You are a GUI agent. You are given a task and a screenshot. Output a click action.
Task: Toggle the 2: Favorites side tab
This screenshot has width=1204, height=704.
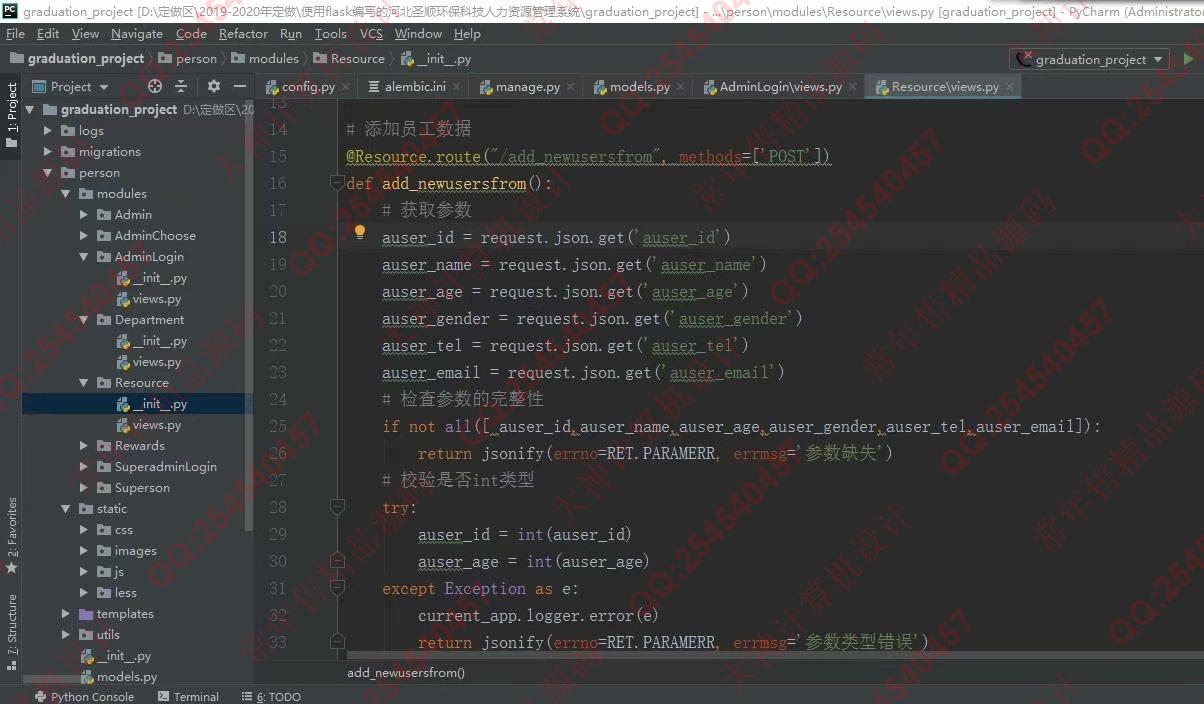pos(11,535)
